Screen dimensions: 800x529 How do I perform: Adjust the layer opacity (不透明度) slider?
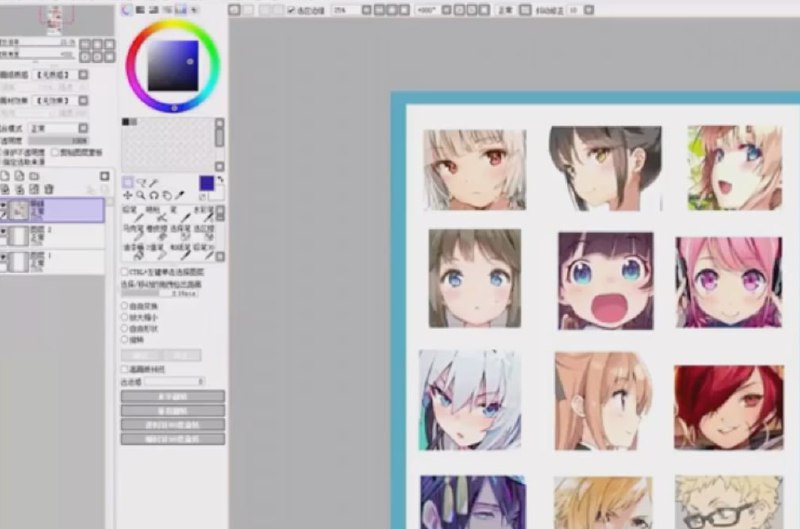pos(58,140)
